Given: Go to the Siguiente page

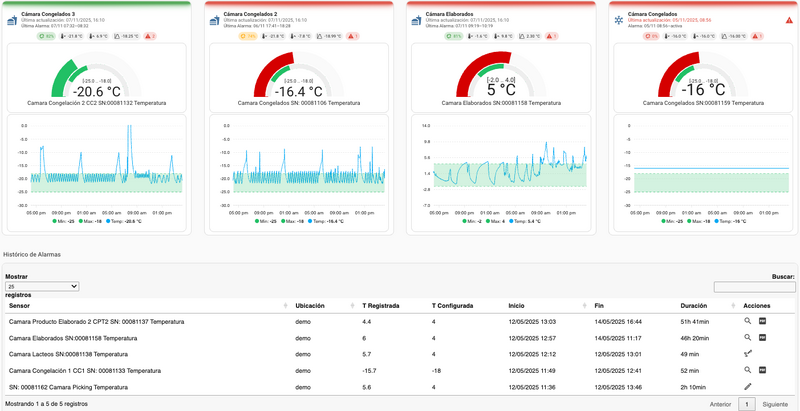Looking at the screenshot, I should click(x=775, y=404).
